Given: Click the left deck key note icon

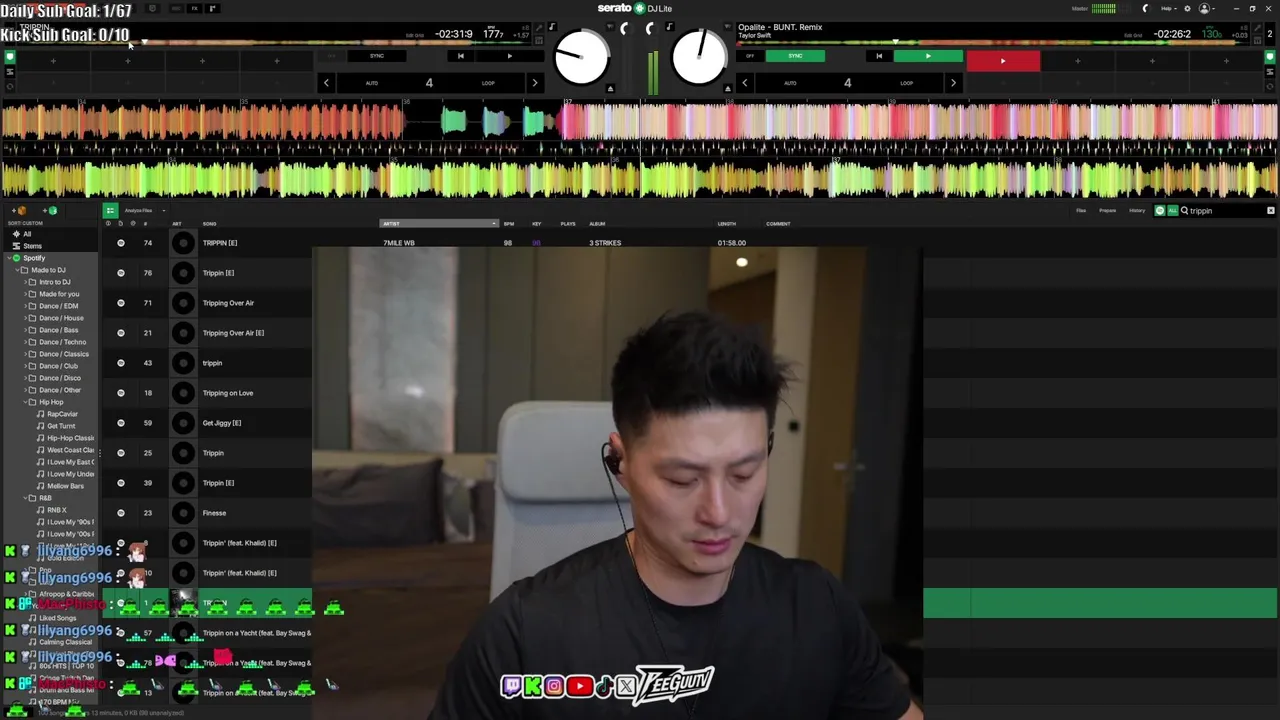Looking at the screenshot, I should (552, 27).
